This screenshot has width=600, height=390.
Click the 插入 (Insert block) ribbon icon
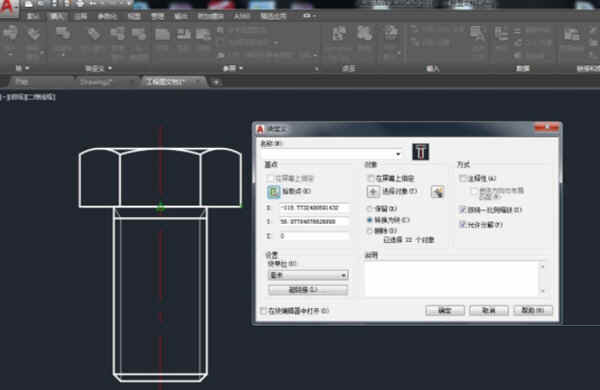click(x=10, y=34)
